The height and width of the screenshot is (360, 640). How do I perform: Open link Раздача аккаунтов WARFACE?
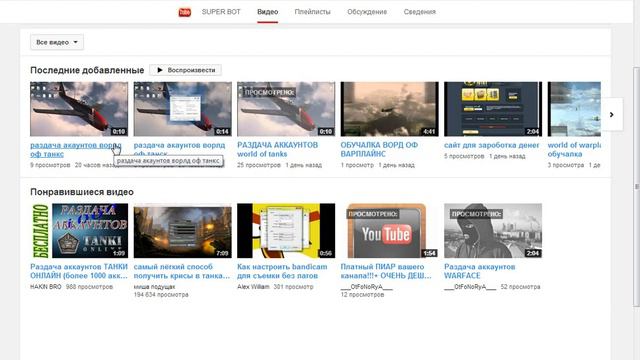(480, 271)
